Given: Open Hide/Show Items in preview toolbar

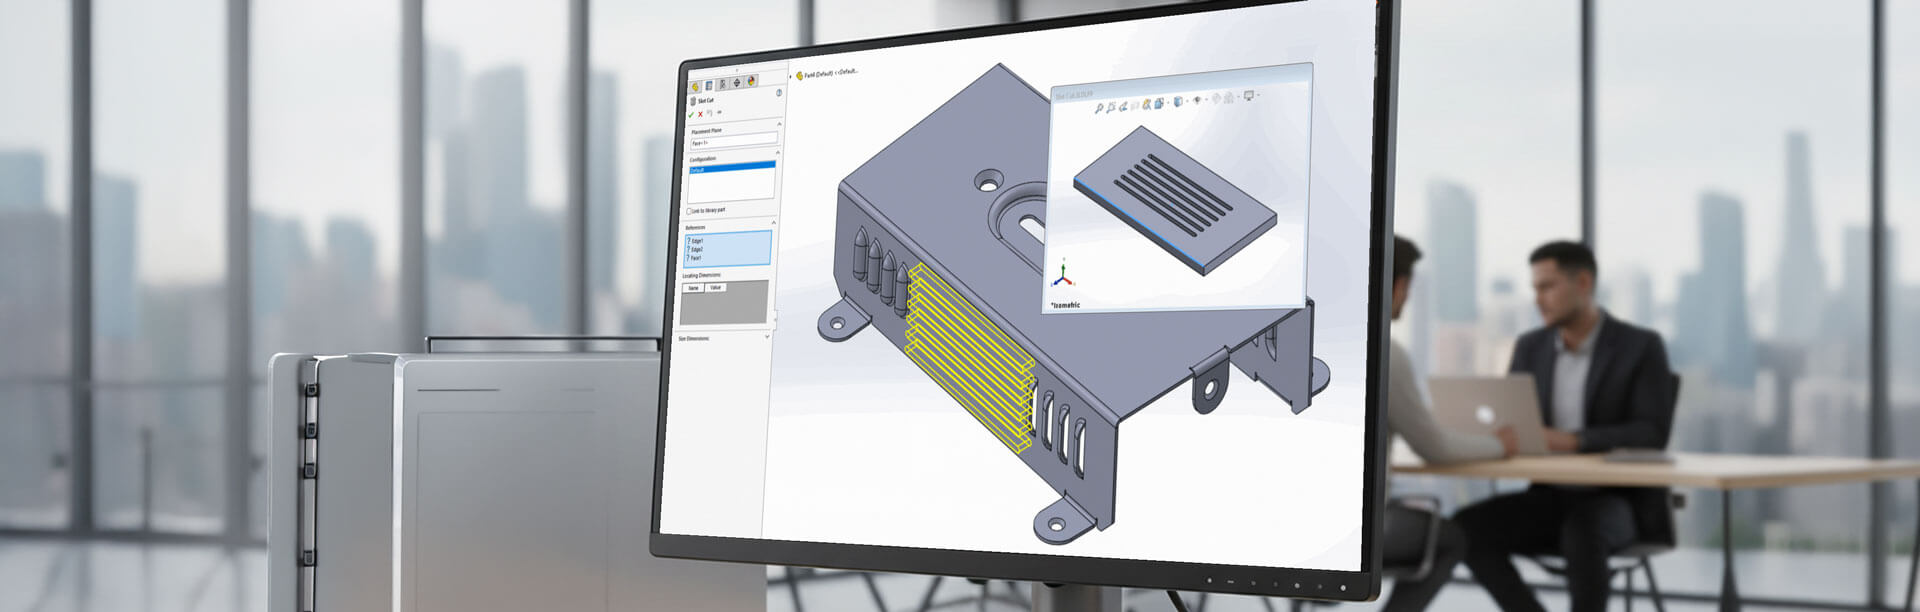Looking at the screenshot, I should 1197,100.
